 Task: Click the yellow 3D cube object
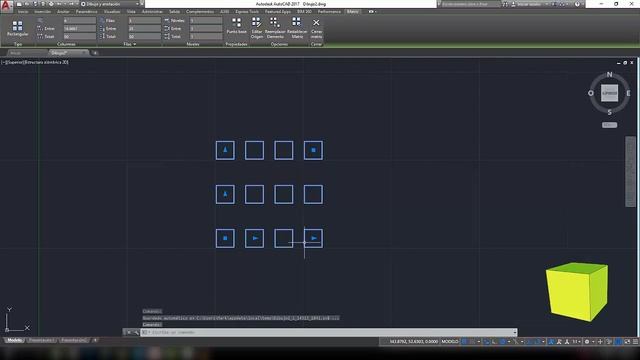577,292
